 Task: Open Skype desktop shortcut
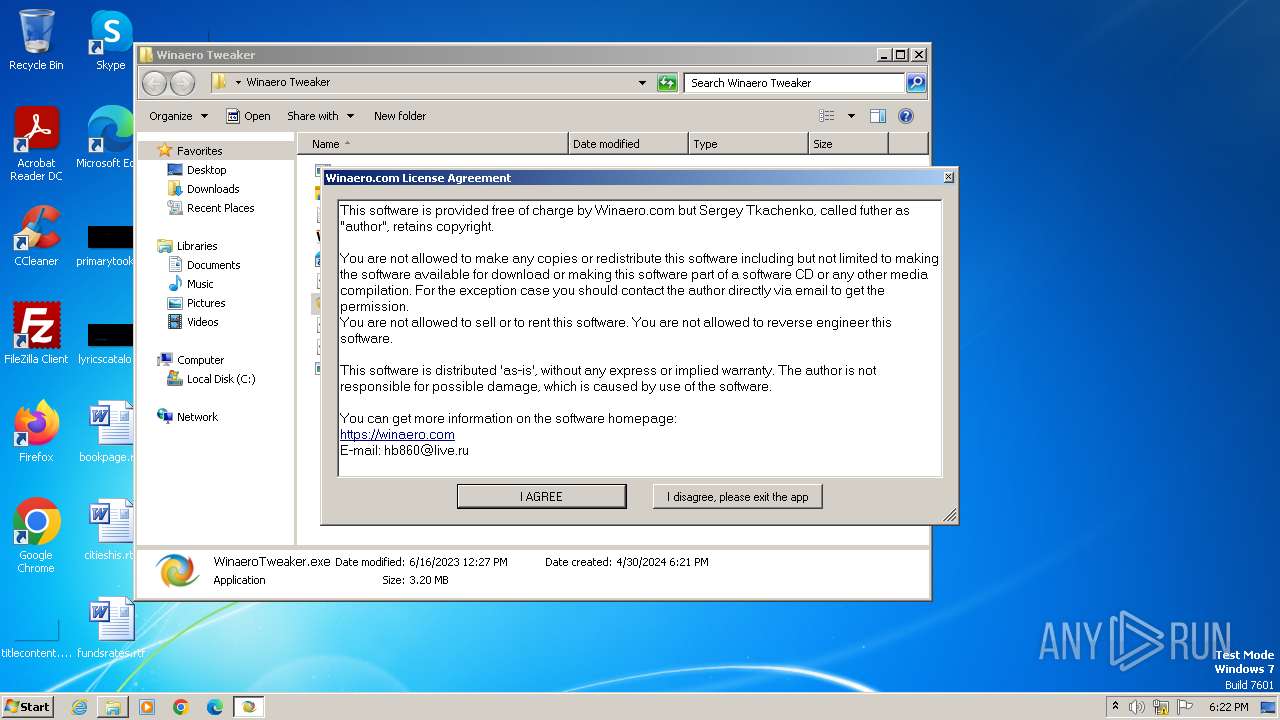tap(110, 40)
